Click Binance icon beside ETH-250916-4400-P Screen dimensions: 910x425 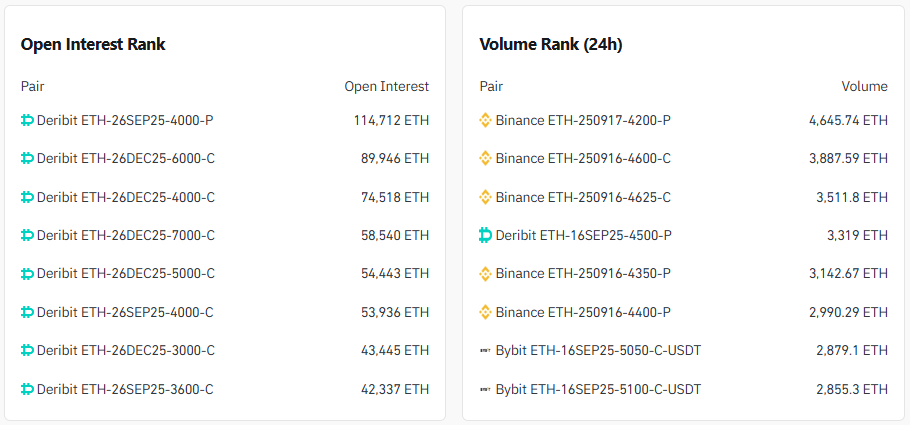coord(485,312)
